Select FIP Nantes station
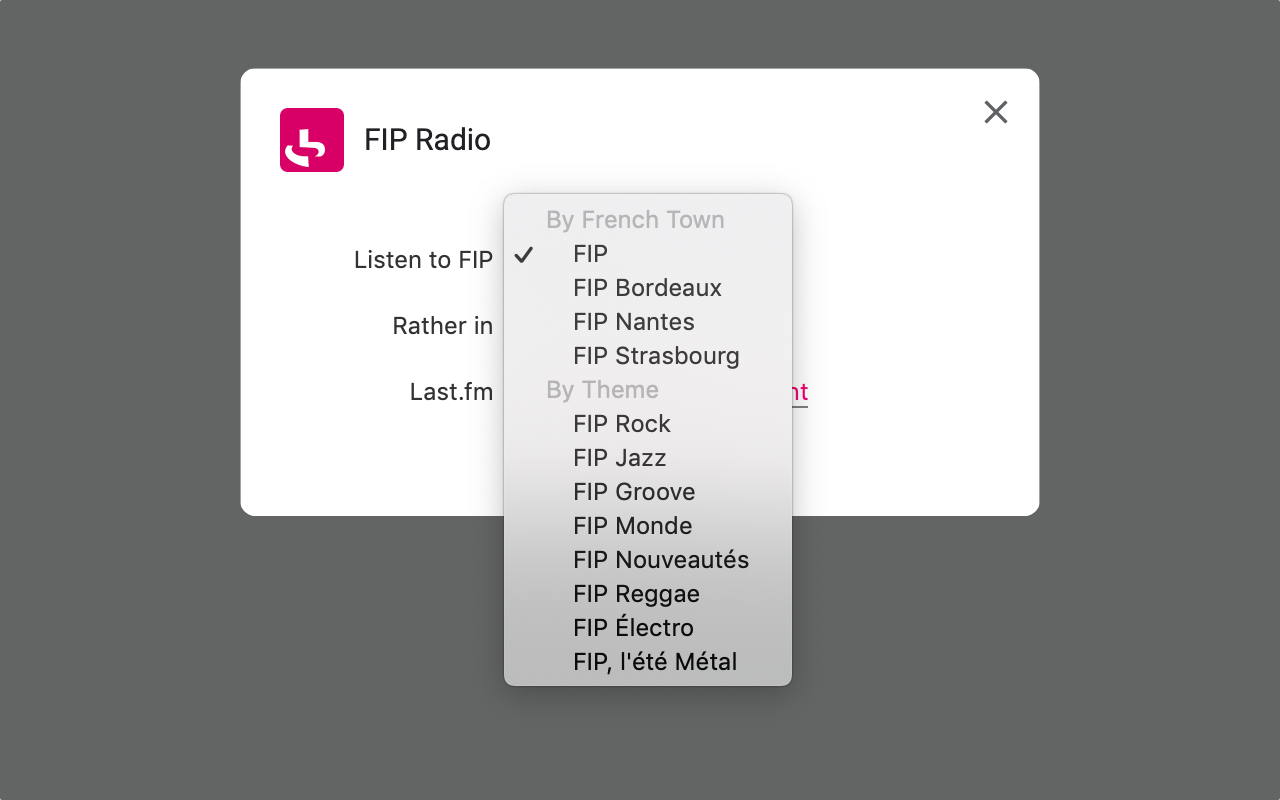This screenshot has height=800, width=1280. point(633,322)
